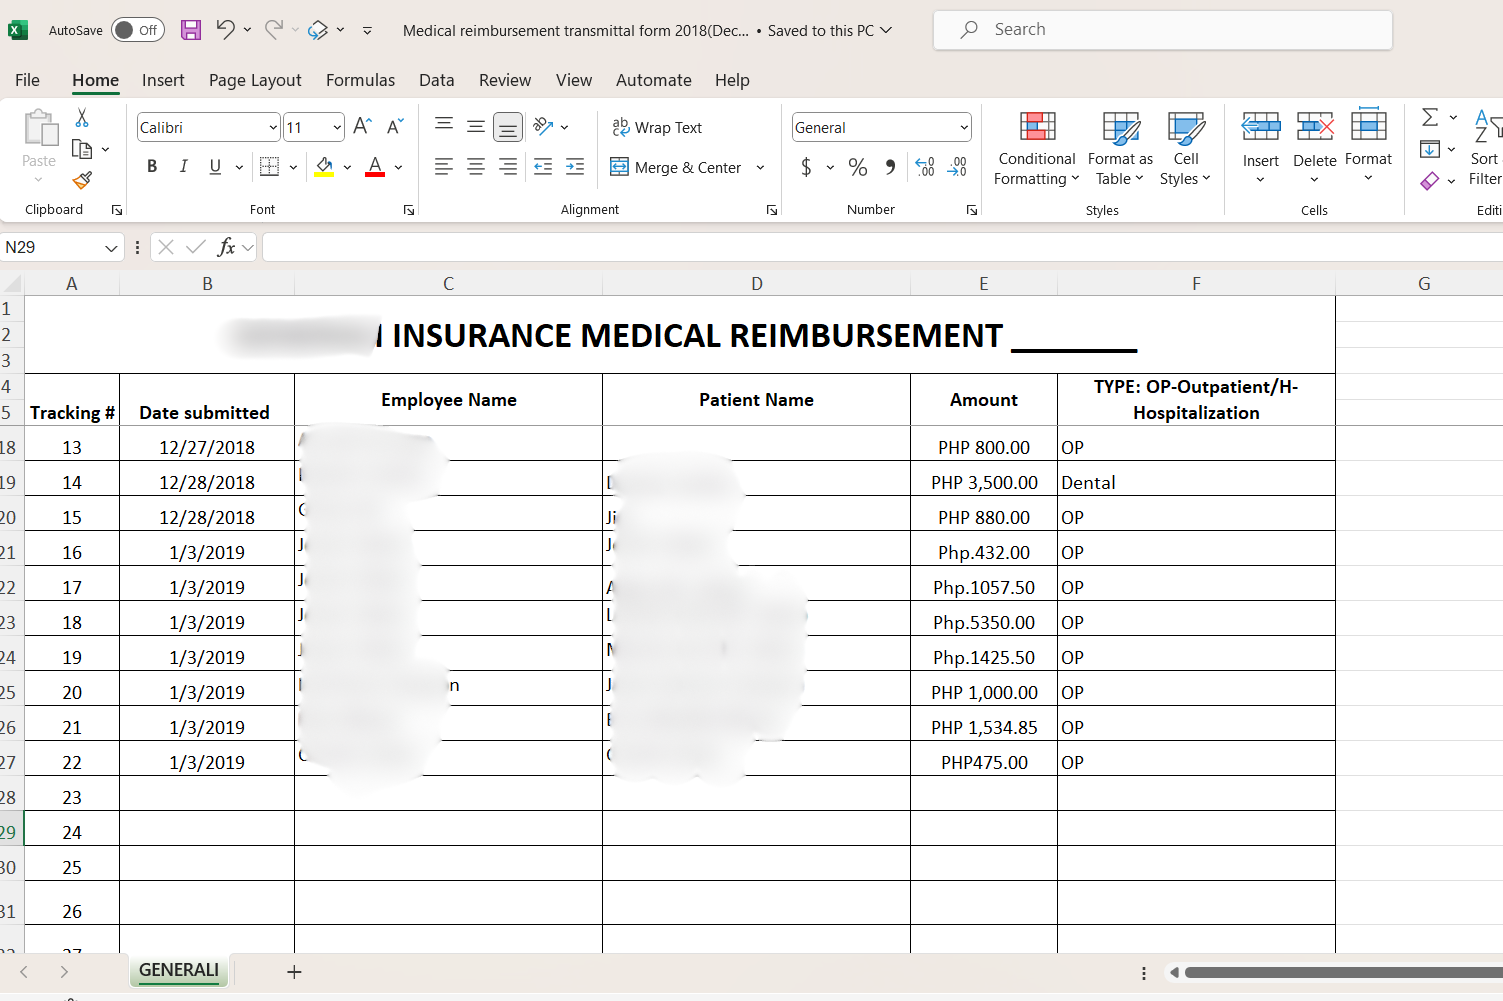Click Decrease Decimal icon
This screenshot has width=1503, height=1001.
(x=957, y=167)
